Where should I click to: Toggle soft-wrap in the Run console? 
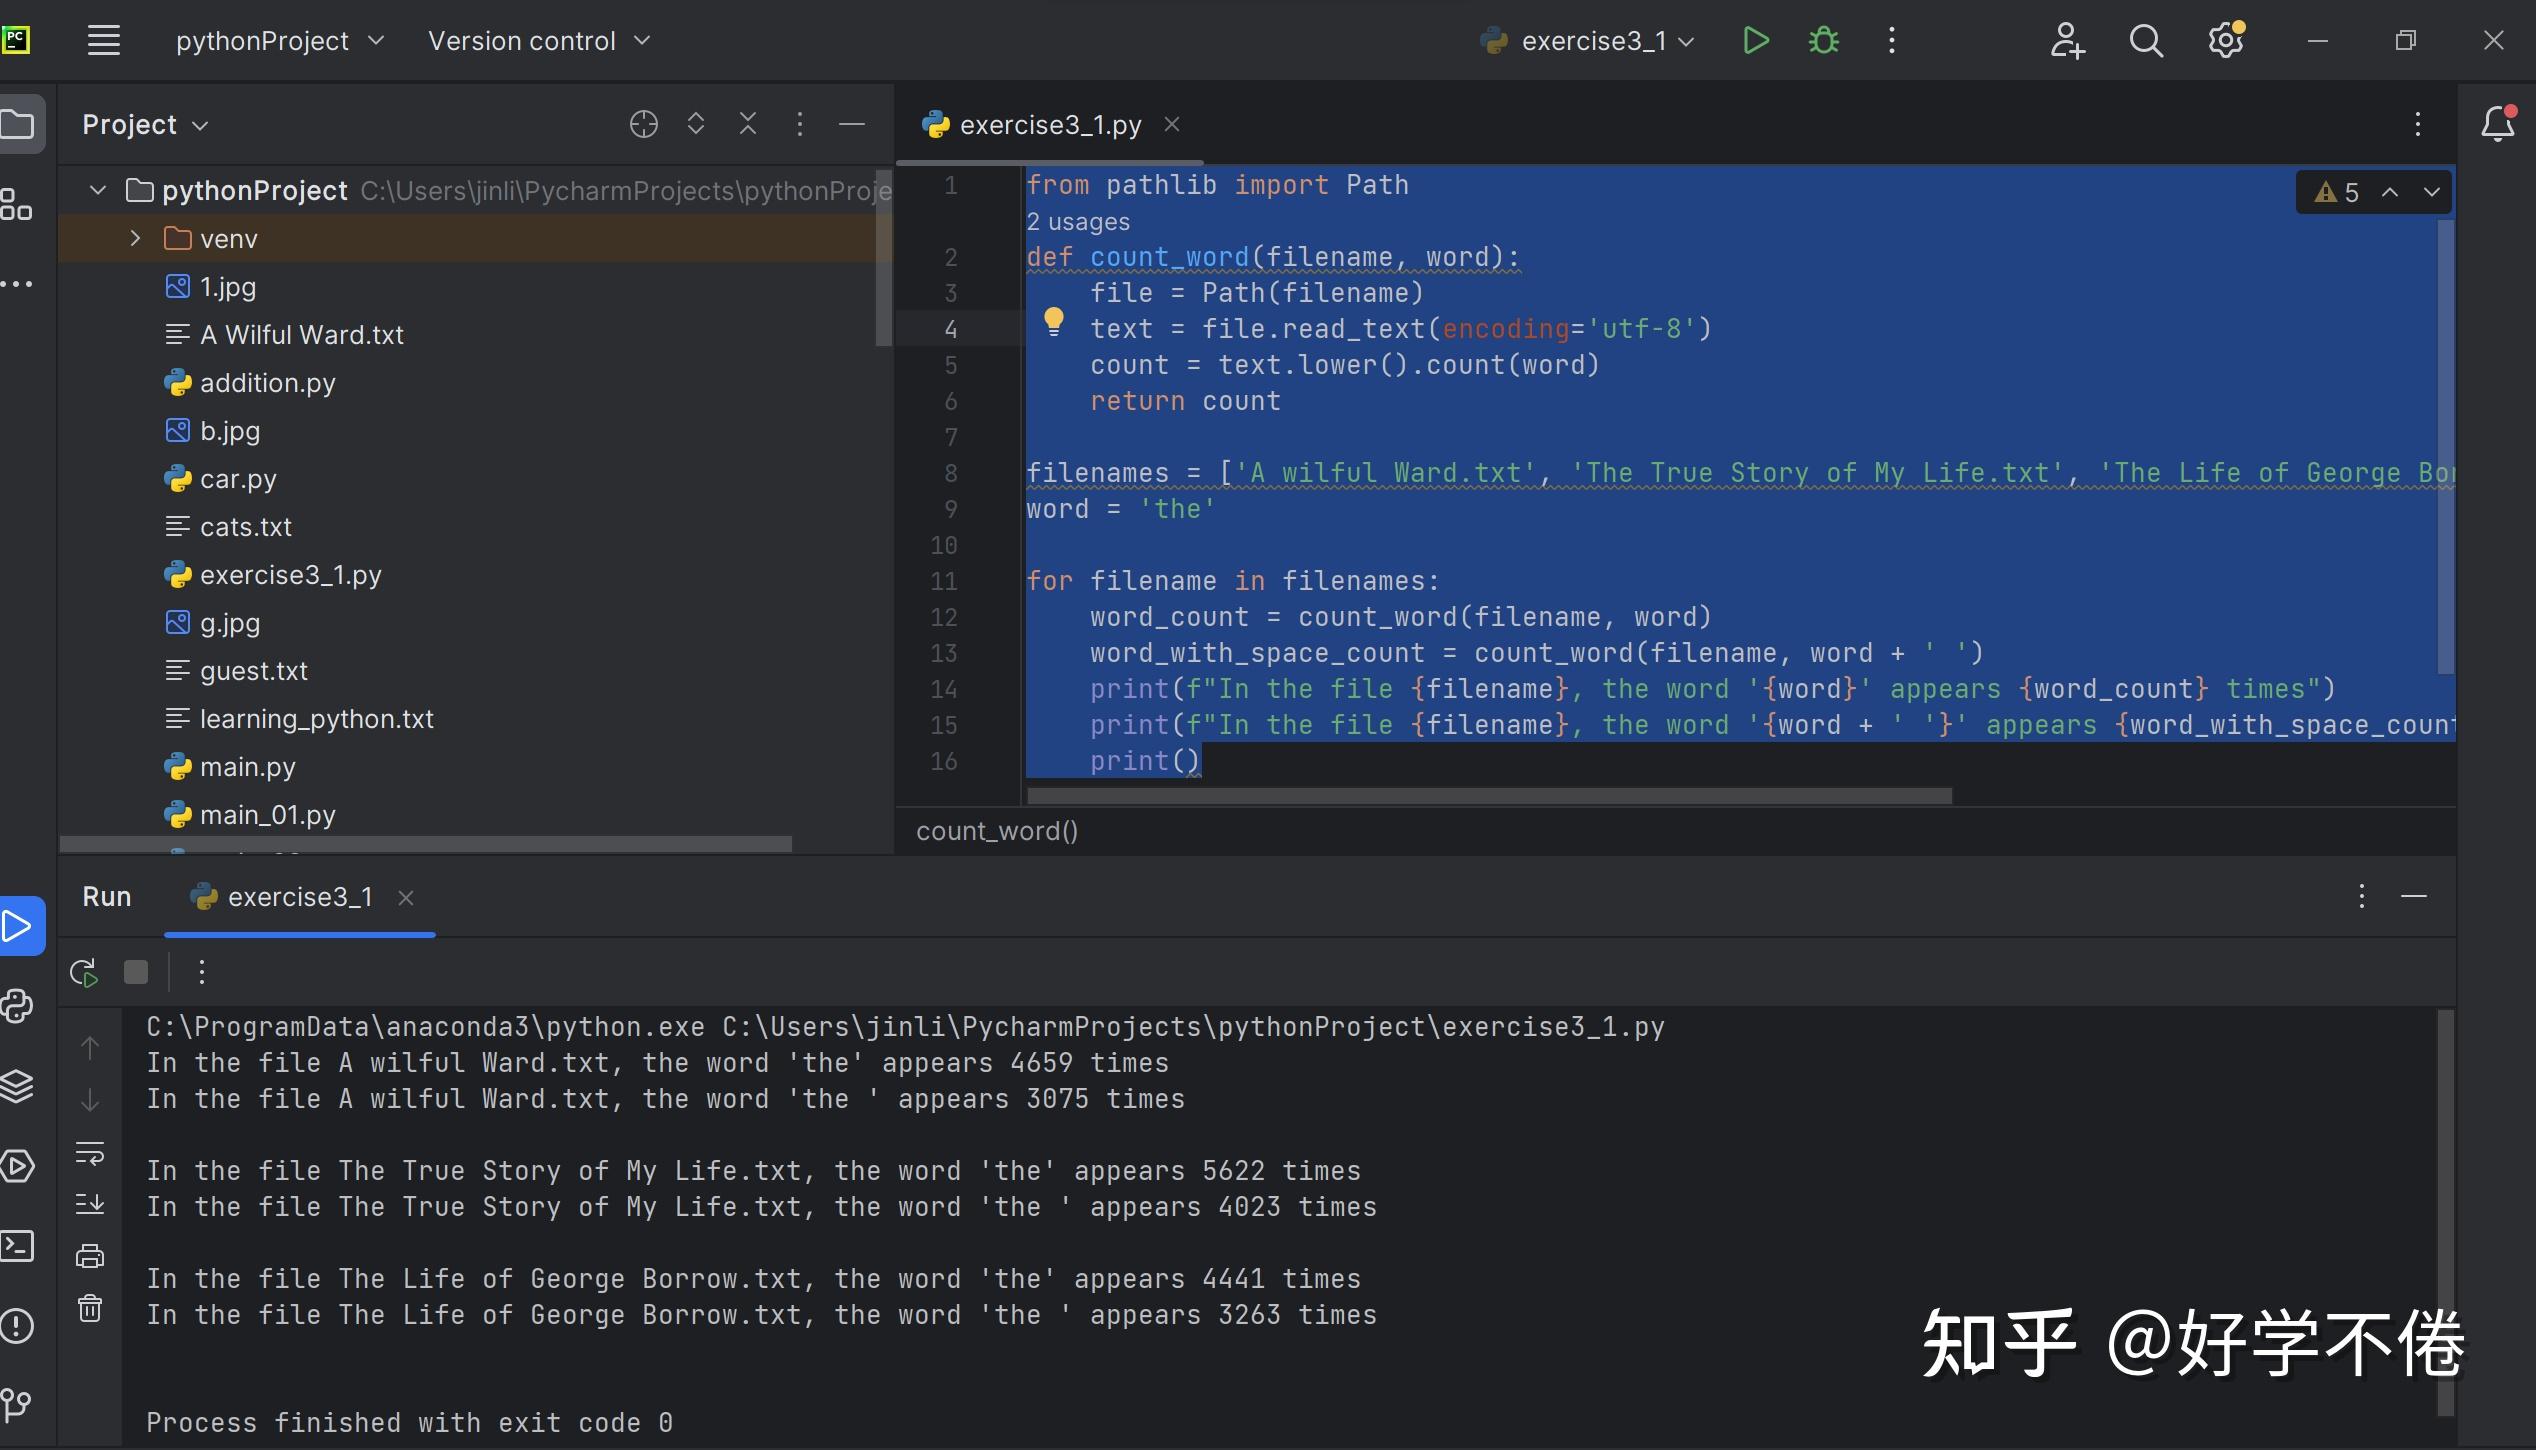(x=90, y=1152)
